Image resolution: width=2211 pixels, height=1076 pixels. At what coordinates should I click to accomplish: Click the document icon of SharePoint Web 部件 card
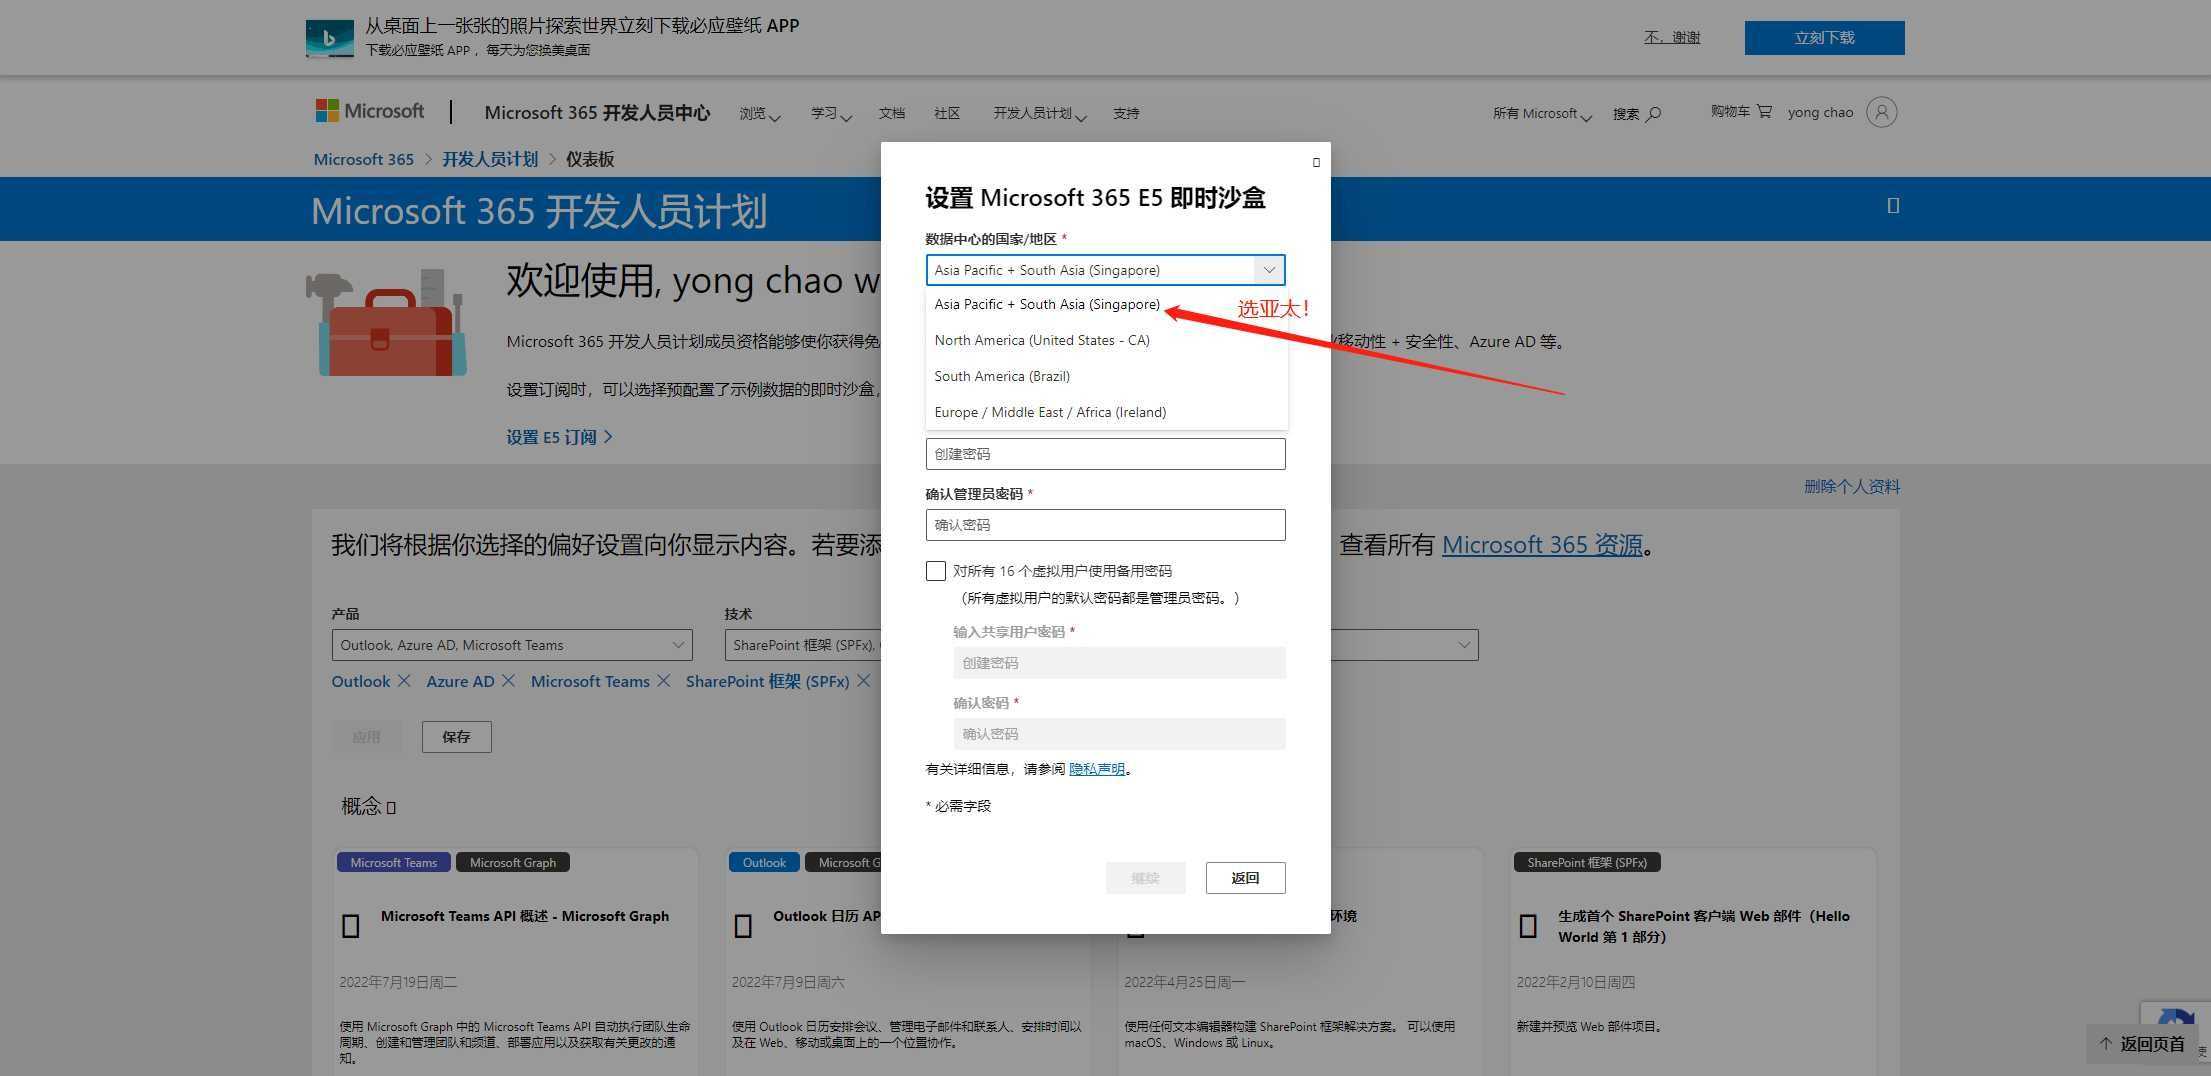click(x=1528, y=926)
